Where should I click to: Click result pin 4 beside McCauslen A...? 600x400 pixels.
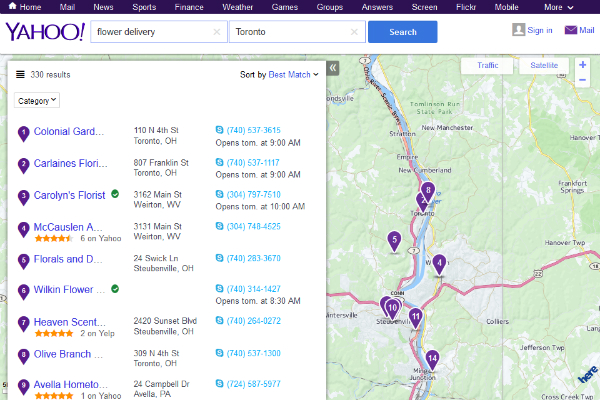click(24, 230)
